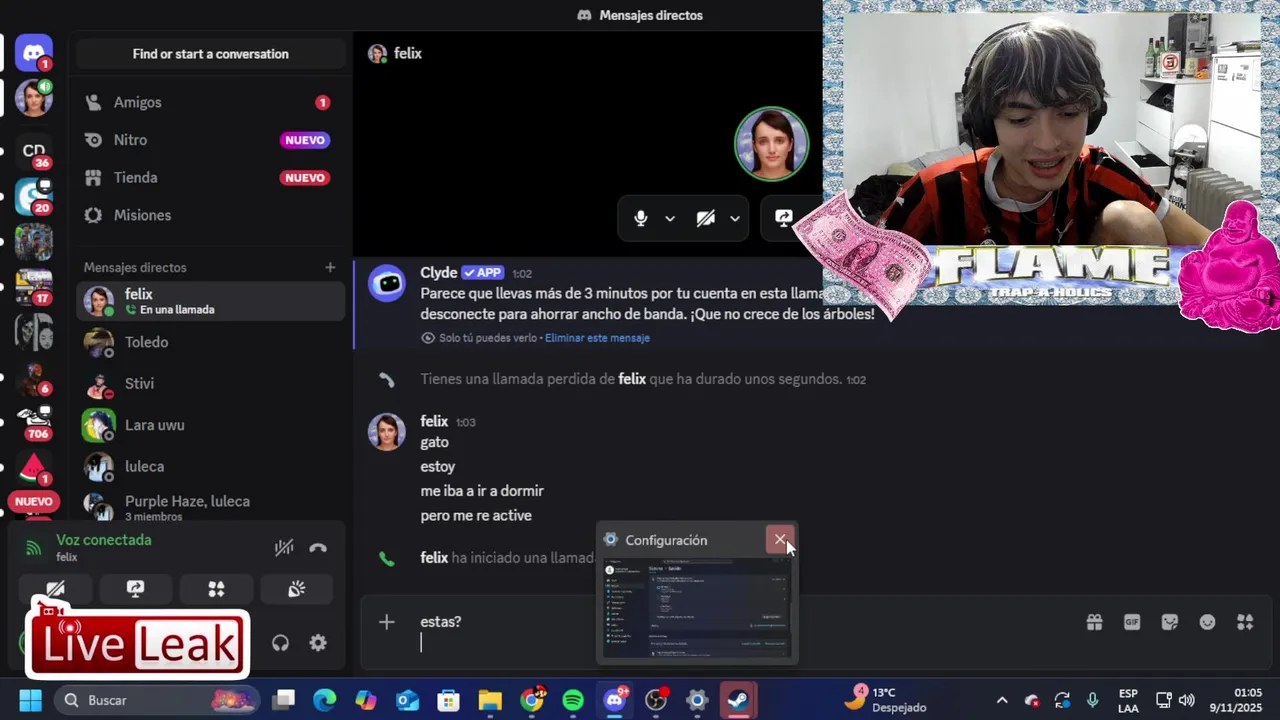Open the soundboard in voice panel
Image resolution: width=1280 pixels, height=720 pixels.
(297, 589)
